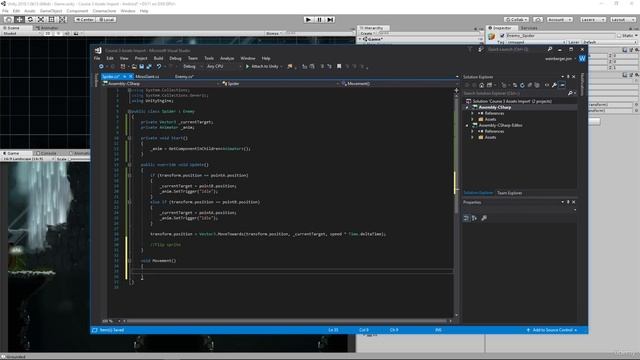
Task: Collapse Assembly-CSharp project node
Action: click(467, 107)
